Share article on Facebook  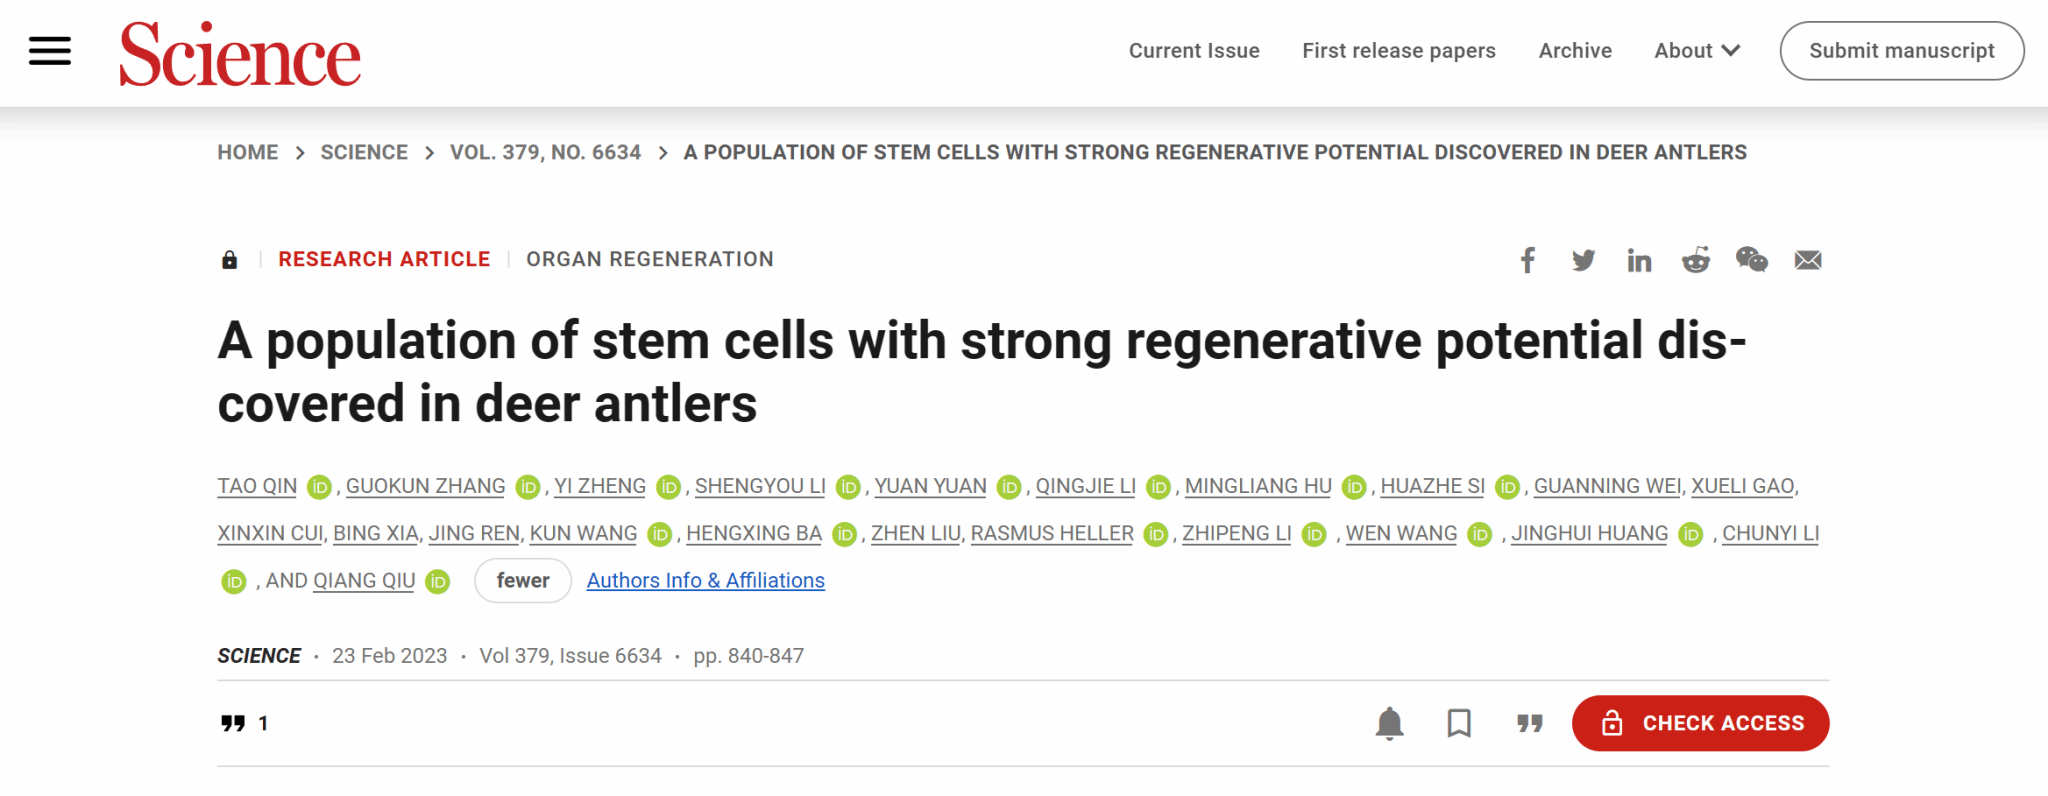1527,261
